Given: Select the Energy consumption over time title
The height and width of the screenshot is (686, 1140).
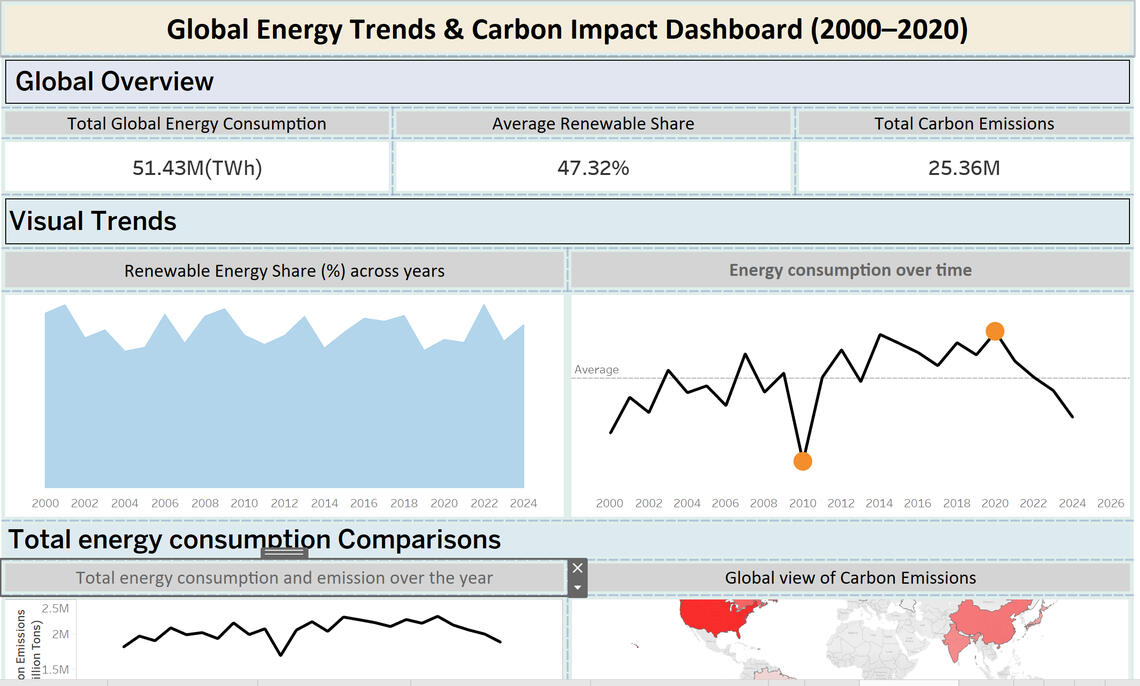Looking at the screenshot, I should (850, 270).
